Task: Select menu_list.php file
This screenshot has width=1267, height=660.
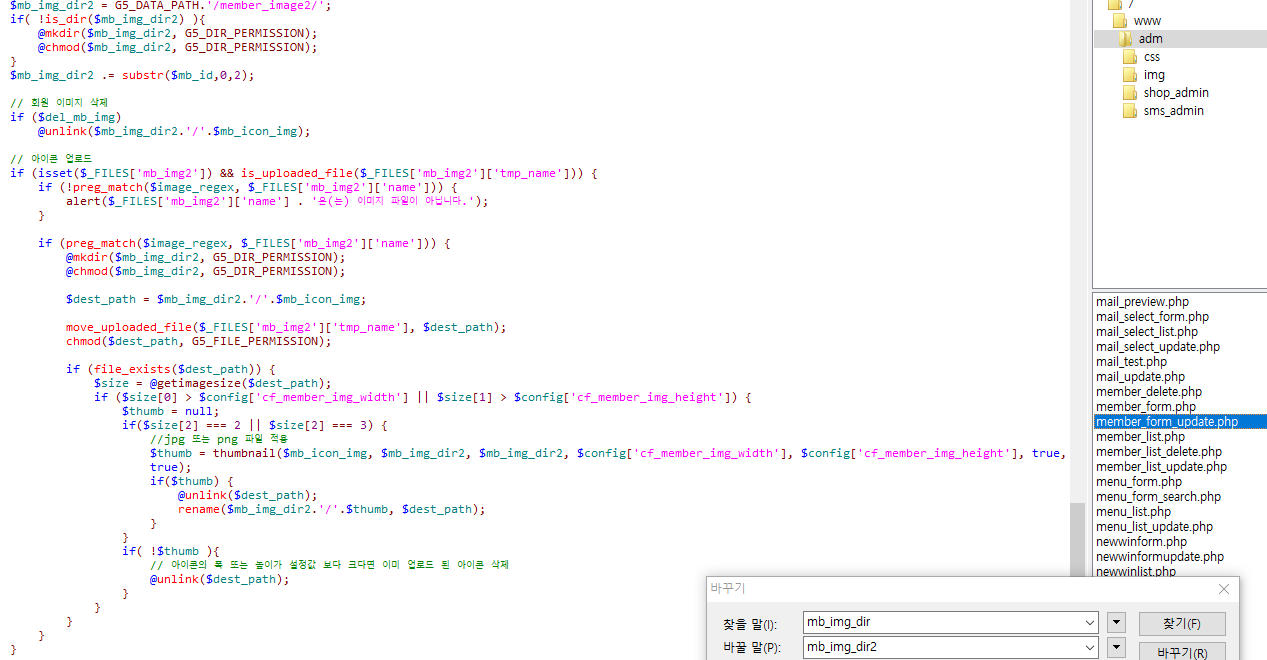Action: point(1133,512)
